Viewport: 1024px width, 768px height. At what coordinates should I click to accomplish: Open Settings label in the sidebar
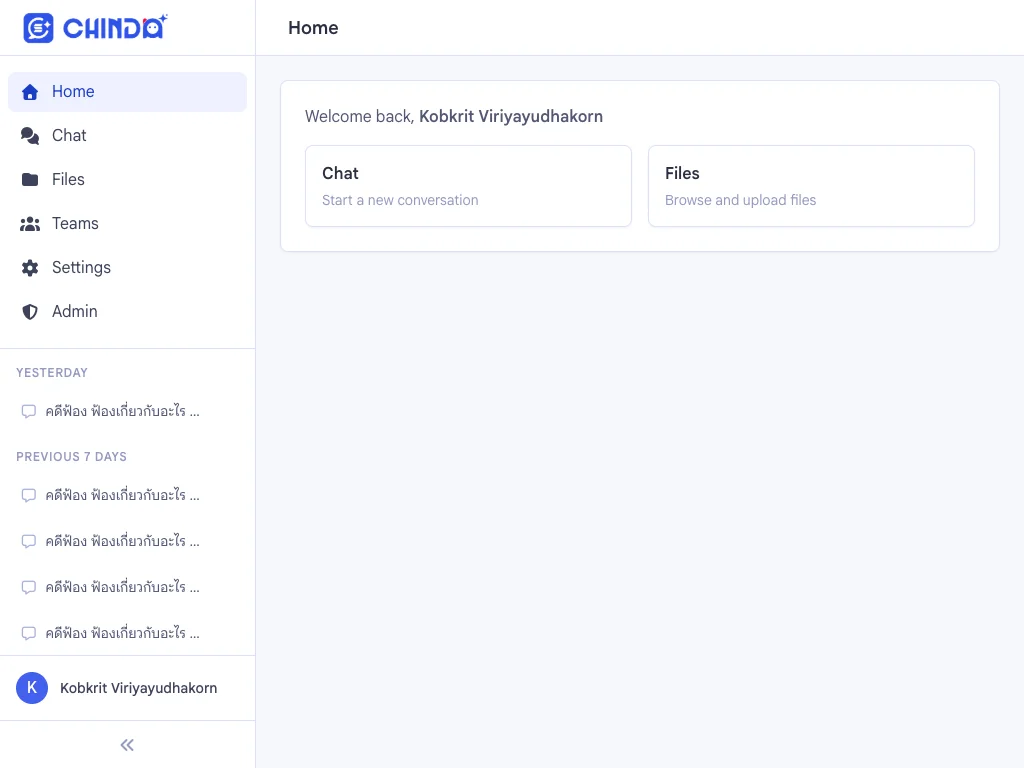(82, 268)
